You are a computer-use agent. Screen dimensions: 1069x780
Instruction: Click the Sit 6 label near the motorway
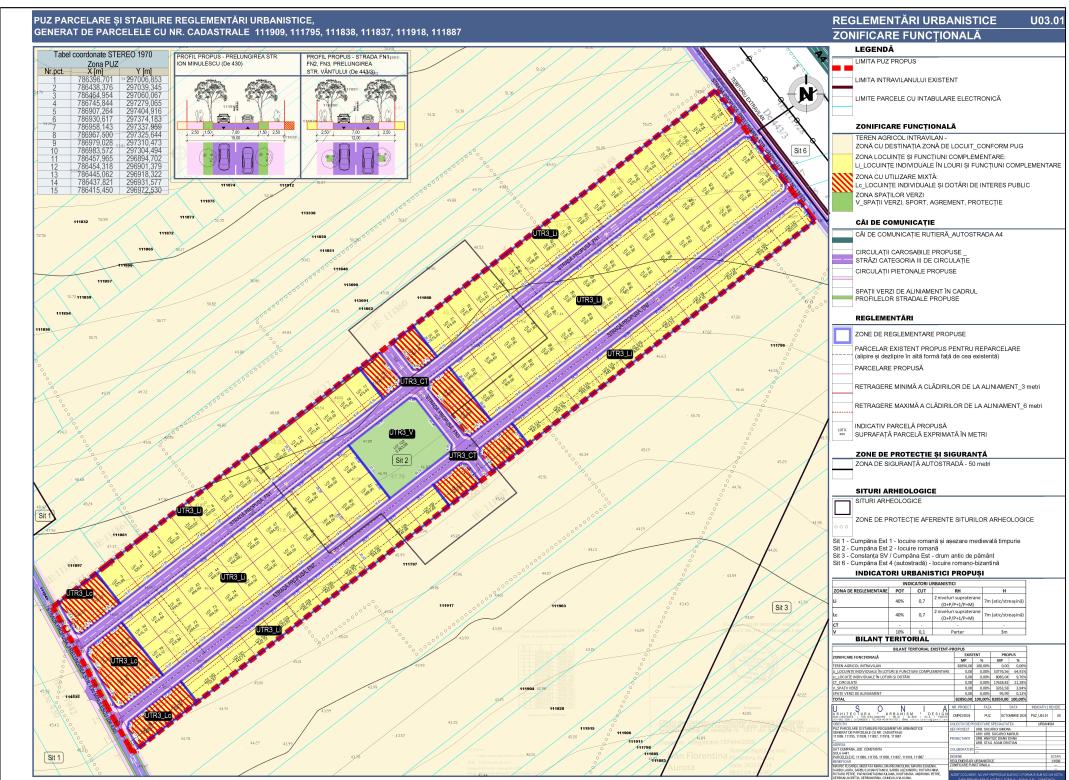[800, 150]
